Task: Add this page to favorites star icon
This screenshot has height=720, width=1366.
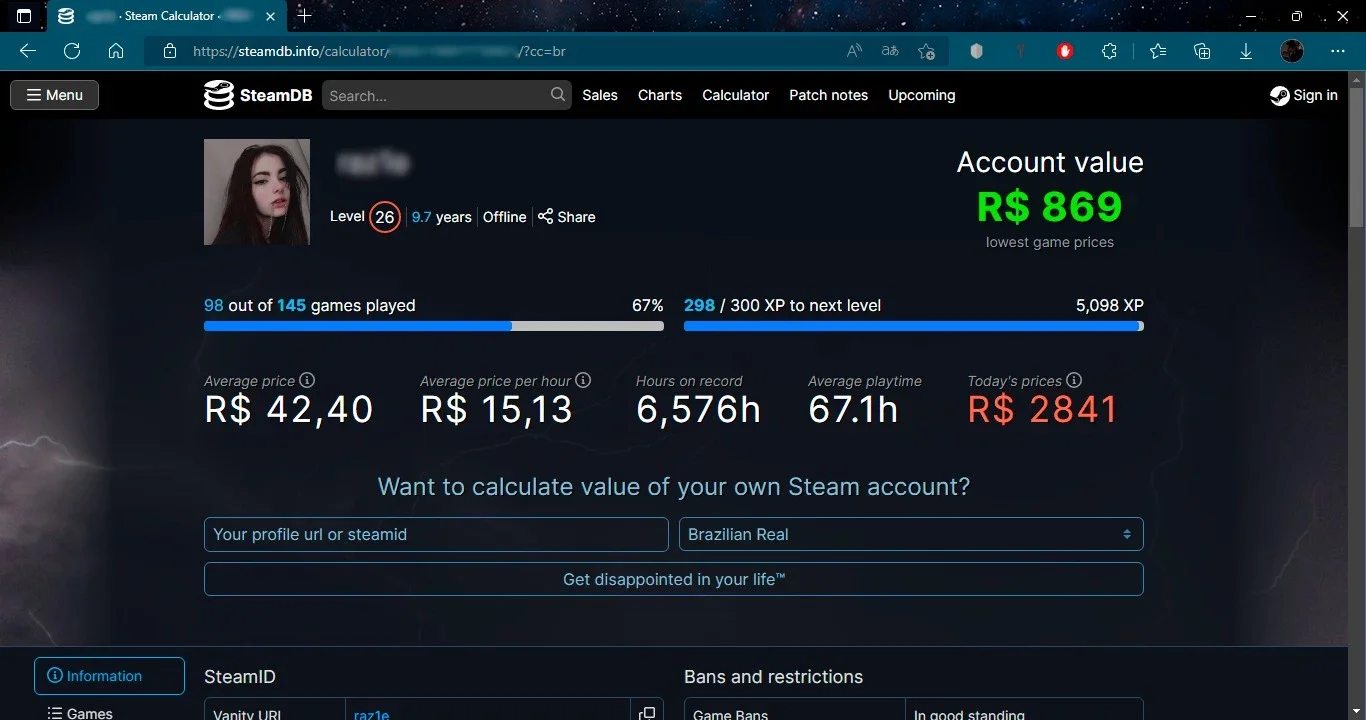Action: point(926,51)
